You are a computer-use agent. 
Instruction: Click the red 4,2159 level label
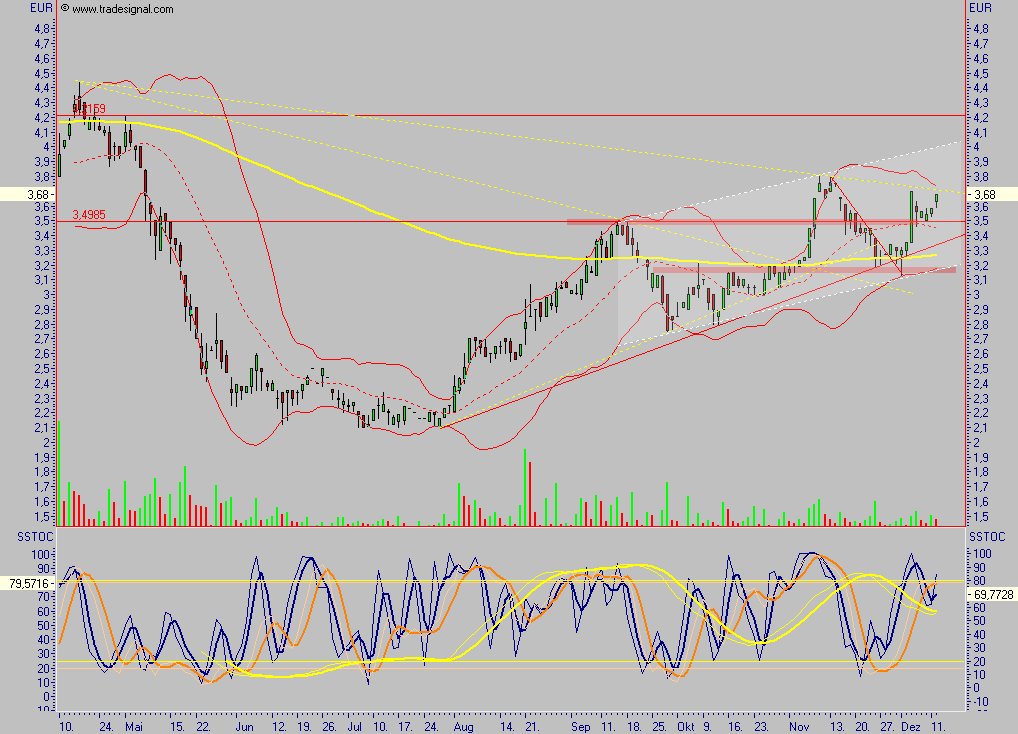[x=90, y=109]
